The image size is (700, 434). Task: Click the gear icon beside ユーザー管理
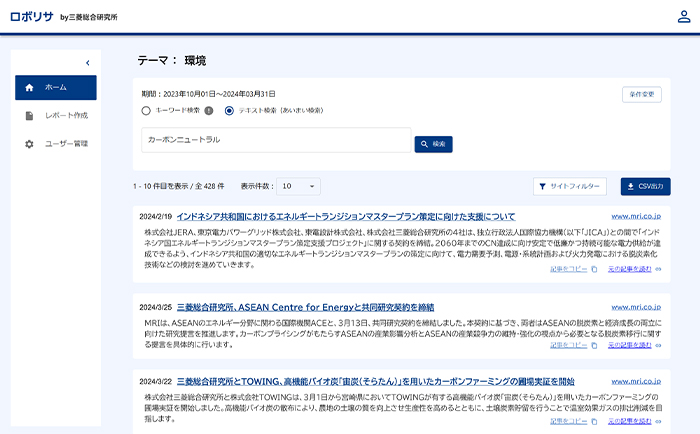[29, 144]
